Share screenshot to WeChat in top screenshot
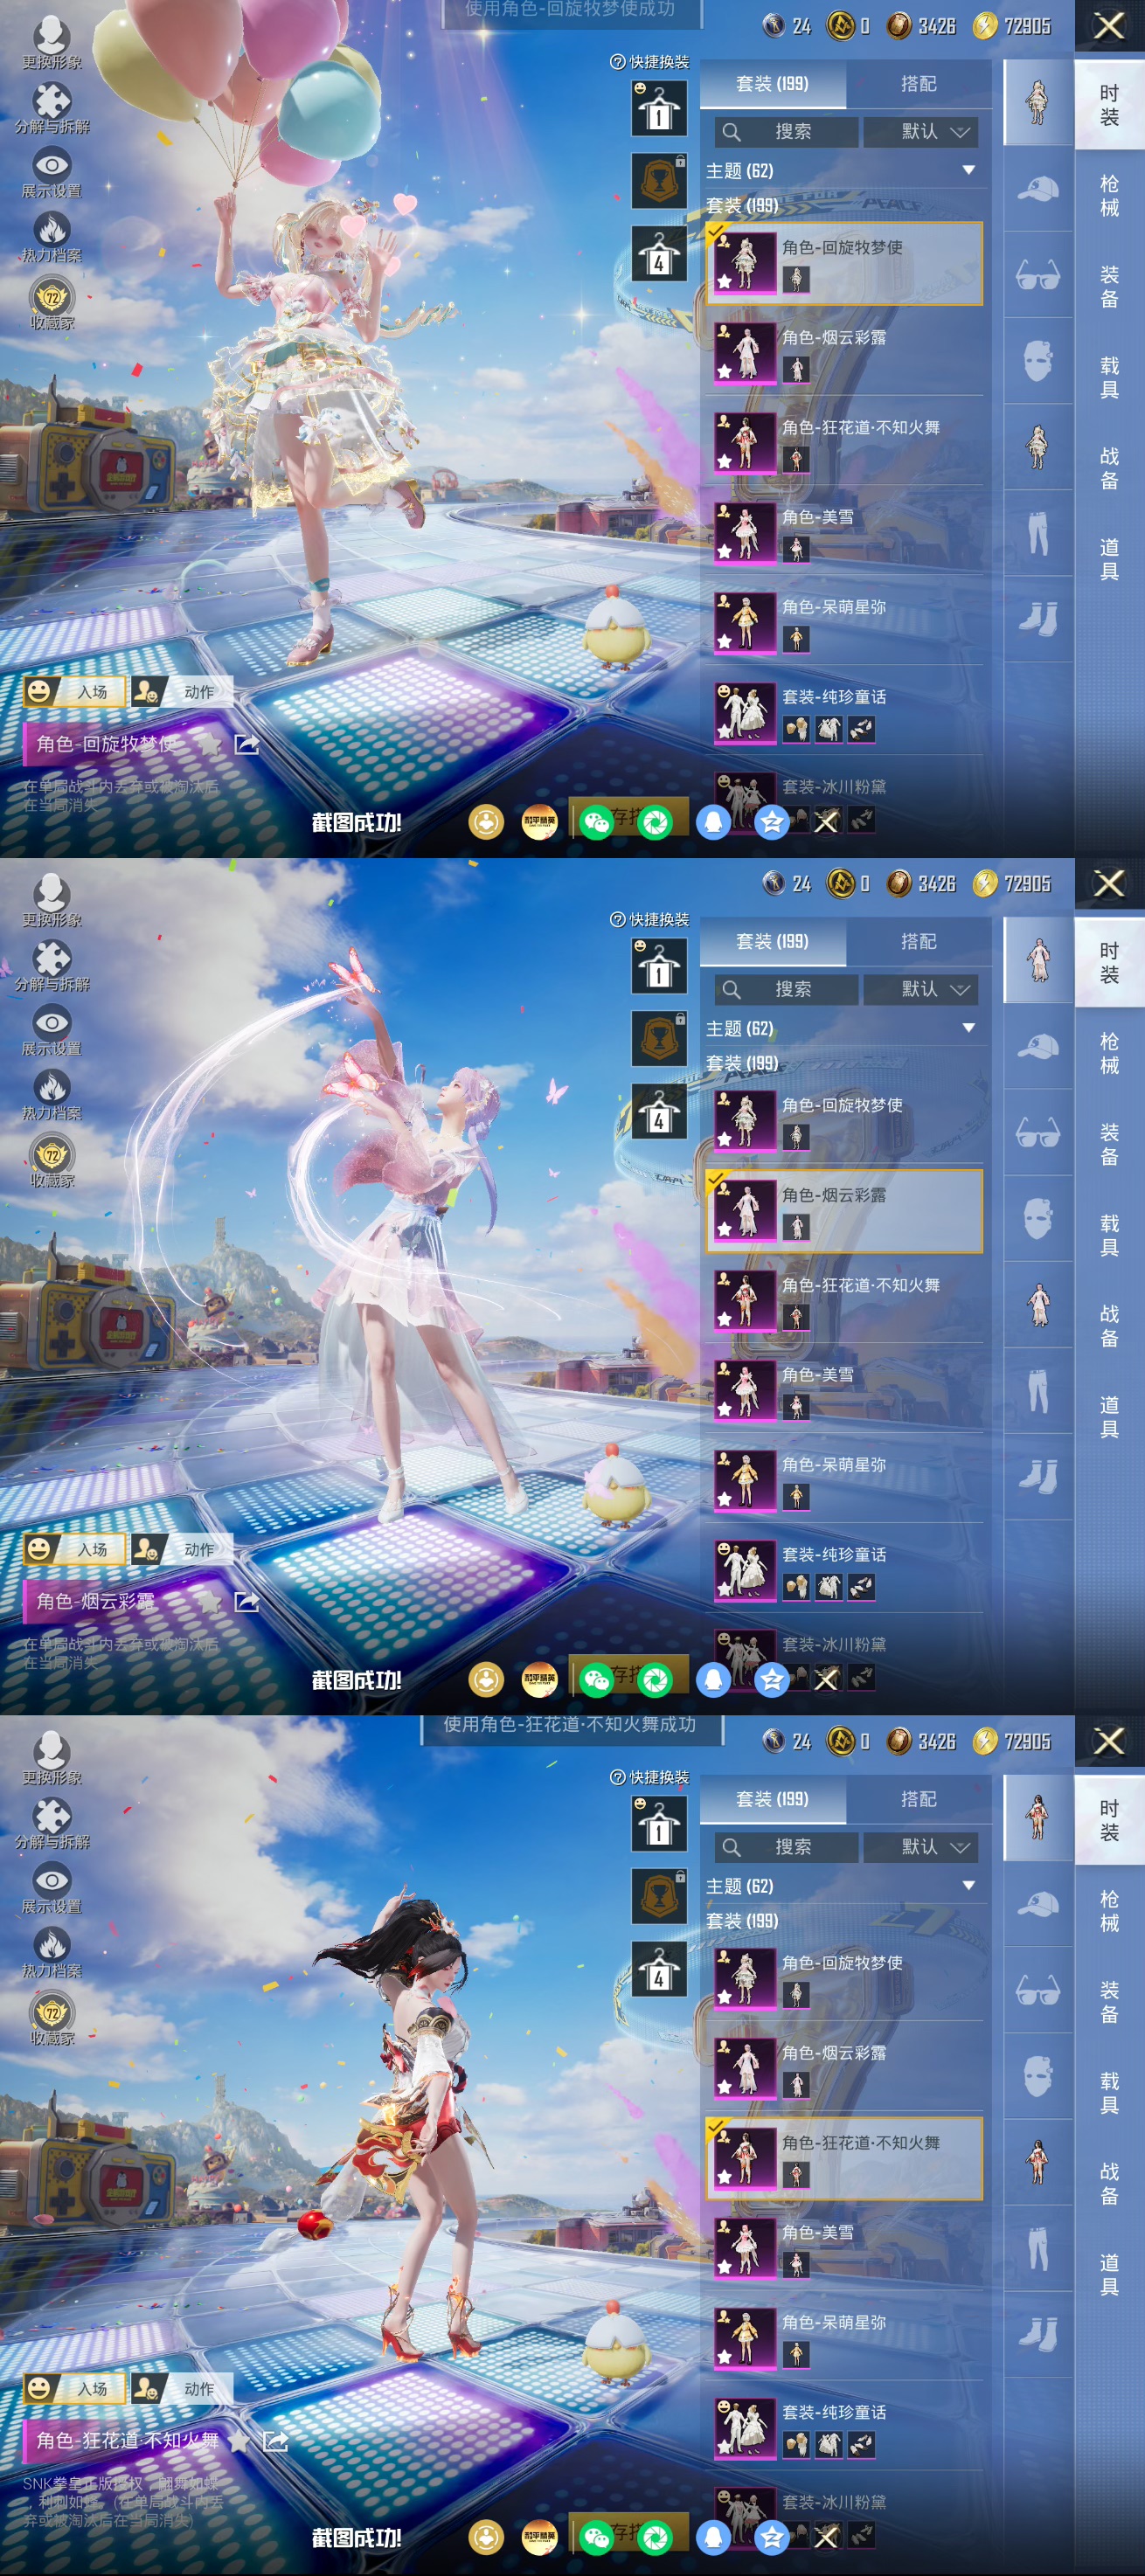The height and width of the screenshot is (2576, 1145). pyautogui.click(x=597, y=822)
